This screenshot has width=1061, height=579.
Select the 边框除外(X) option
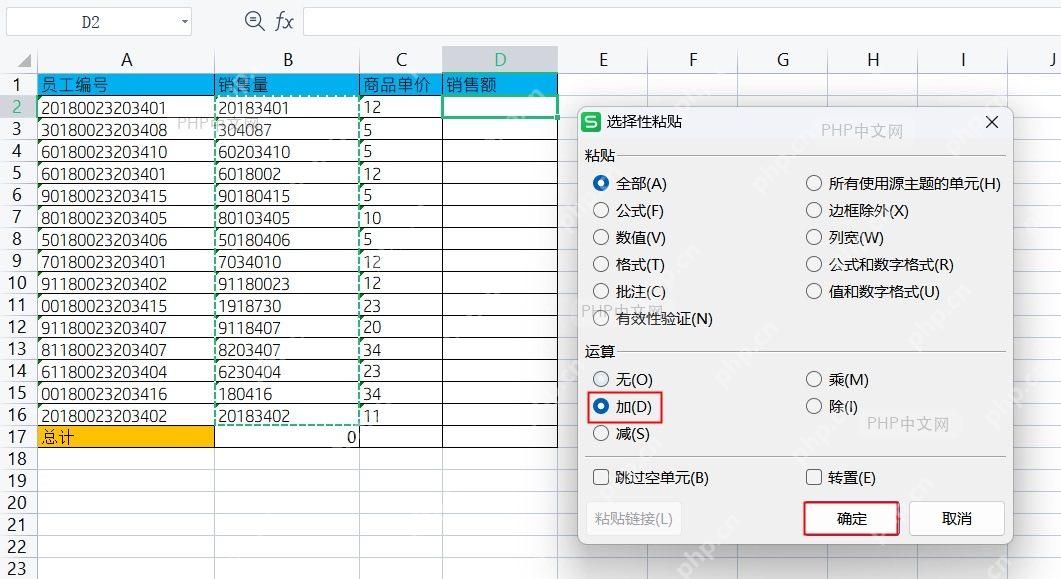pos(857,210)
